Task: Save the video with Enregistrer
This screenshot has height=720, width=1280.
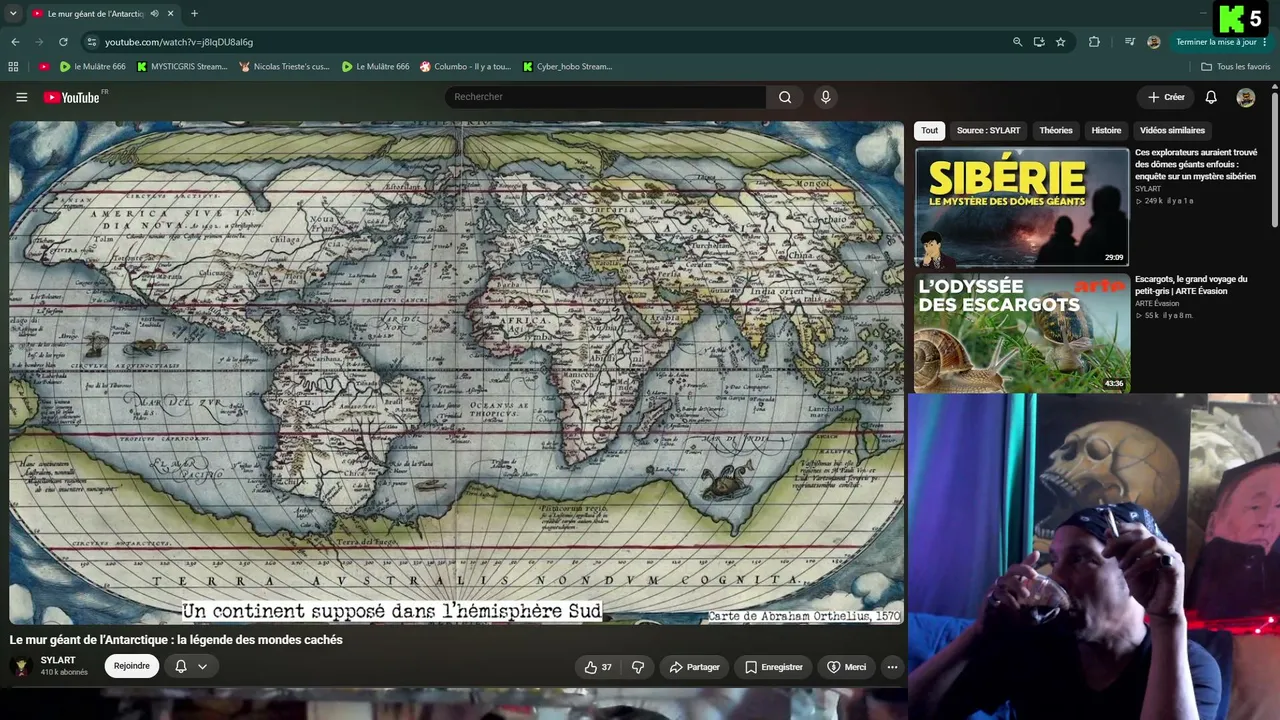Action: point(774,667)
